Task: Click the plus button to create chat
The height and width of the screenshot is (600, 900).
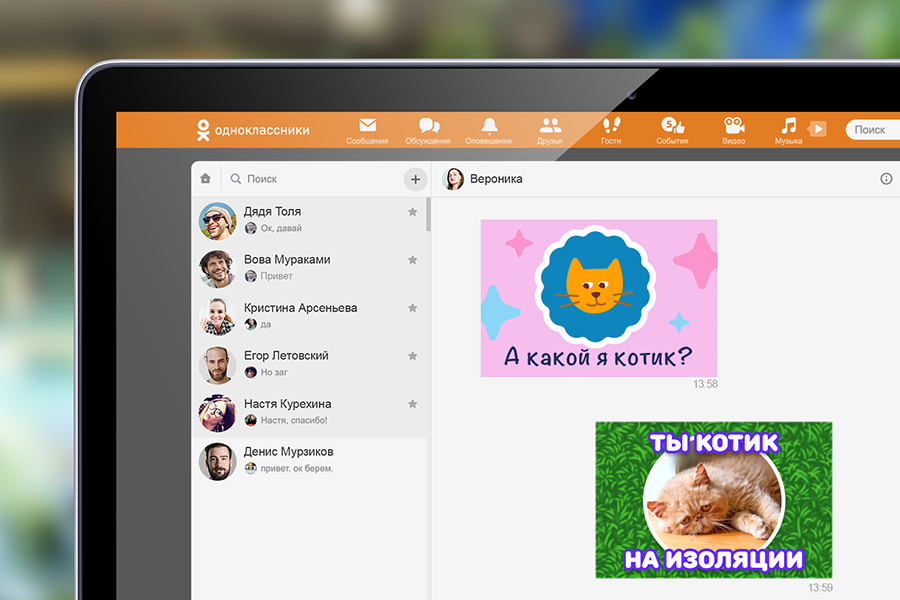Action: click(416, 179)
